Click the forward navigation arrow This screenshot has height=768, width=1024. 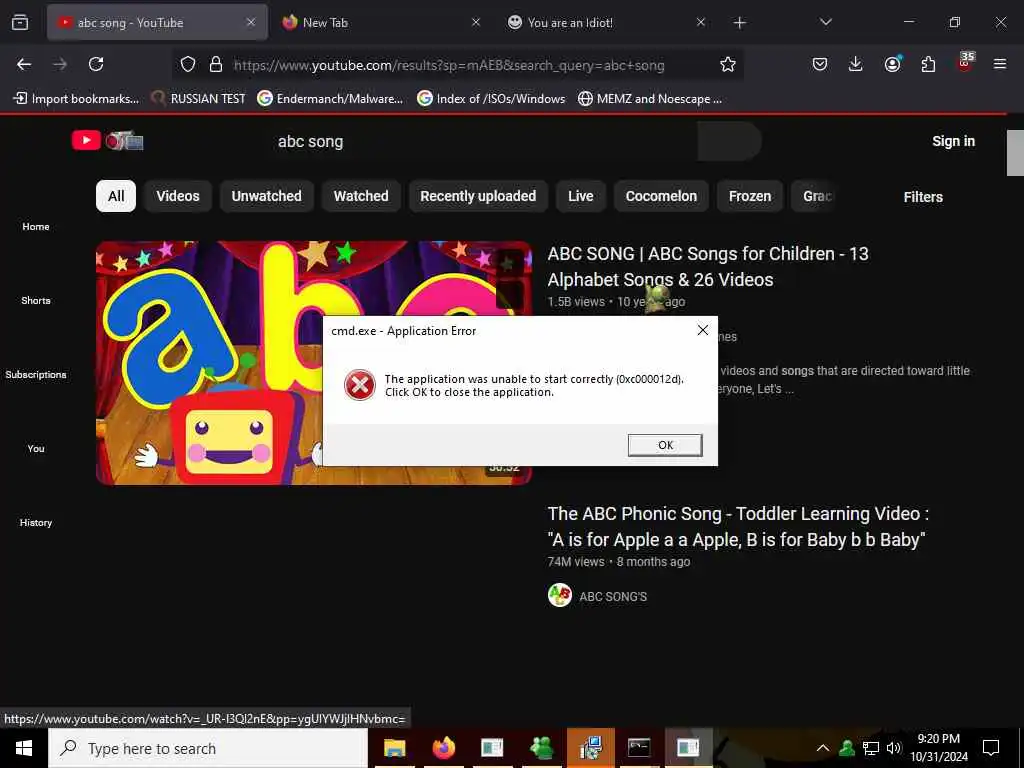(x=60, y=64)
